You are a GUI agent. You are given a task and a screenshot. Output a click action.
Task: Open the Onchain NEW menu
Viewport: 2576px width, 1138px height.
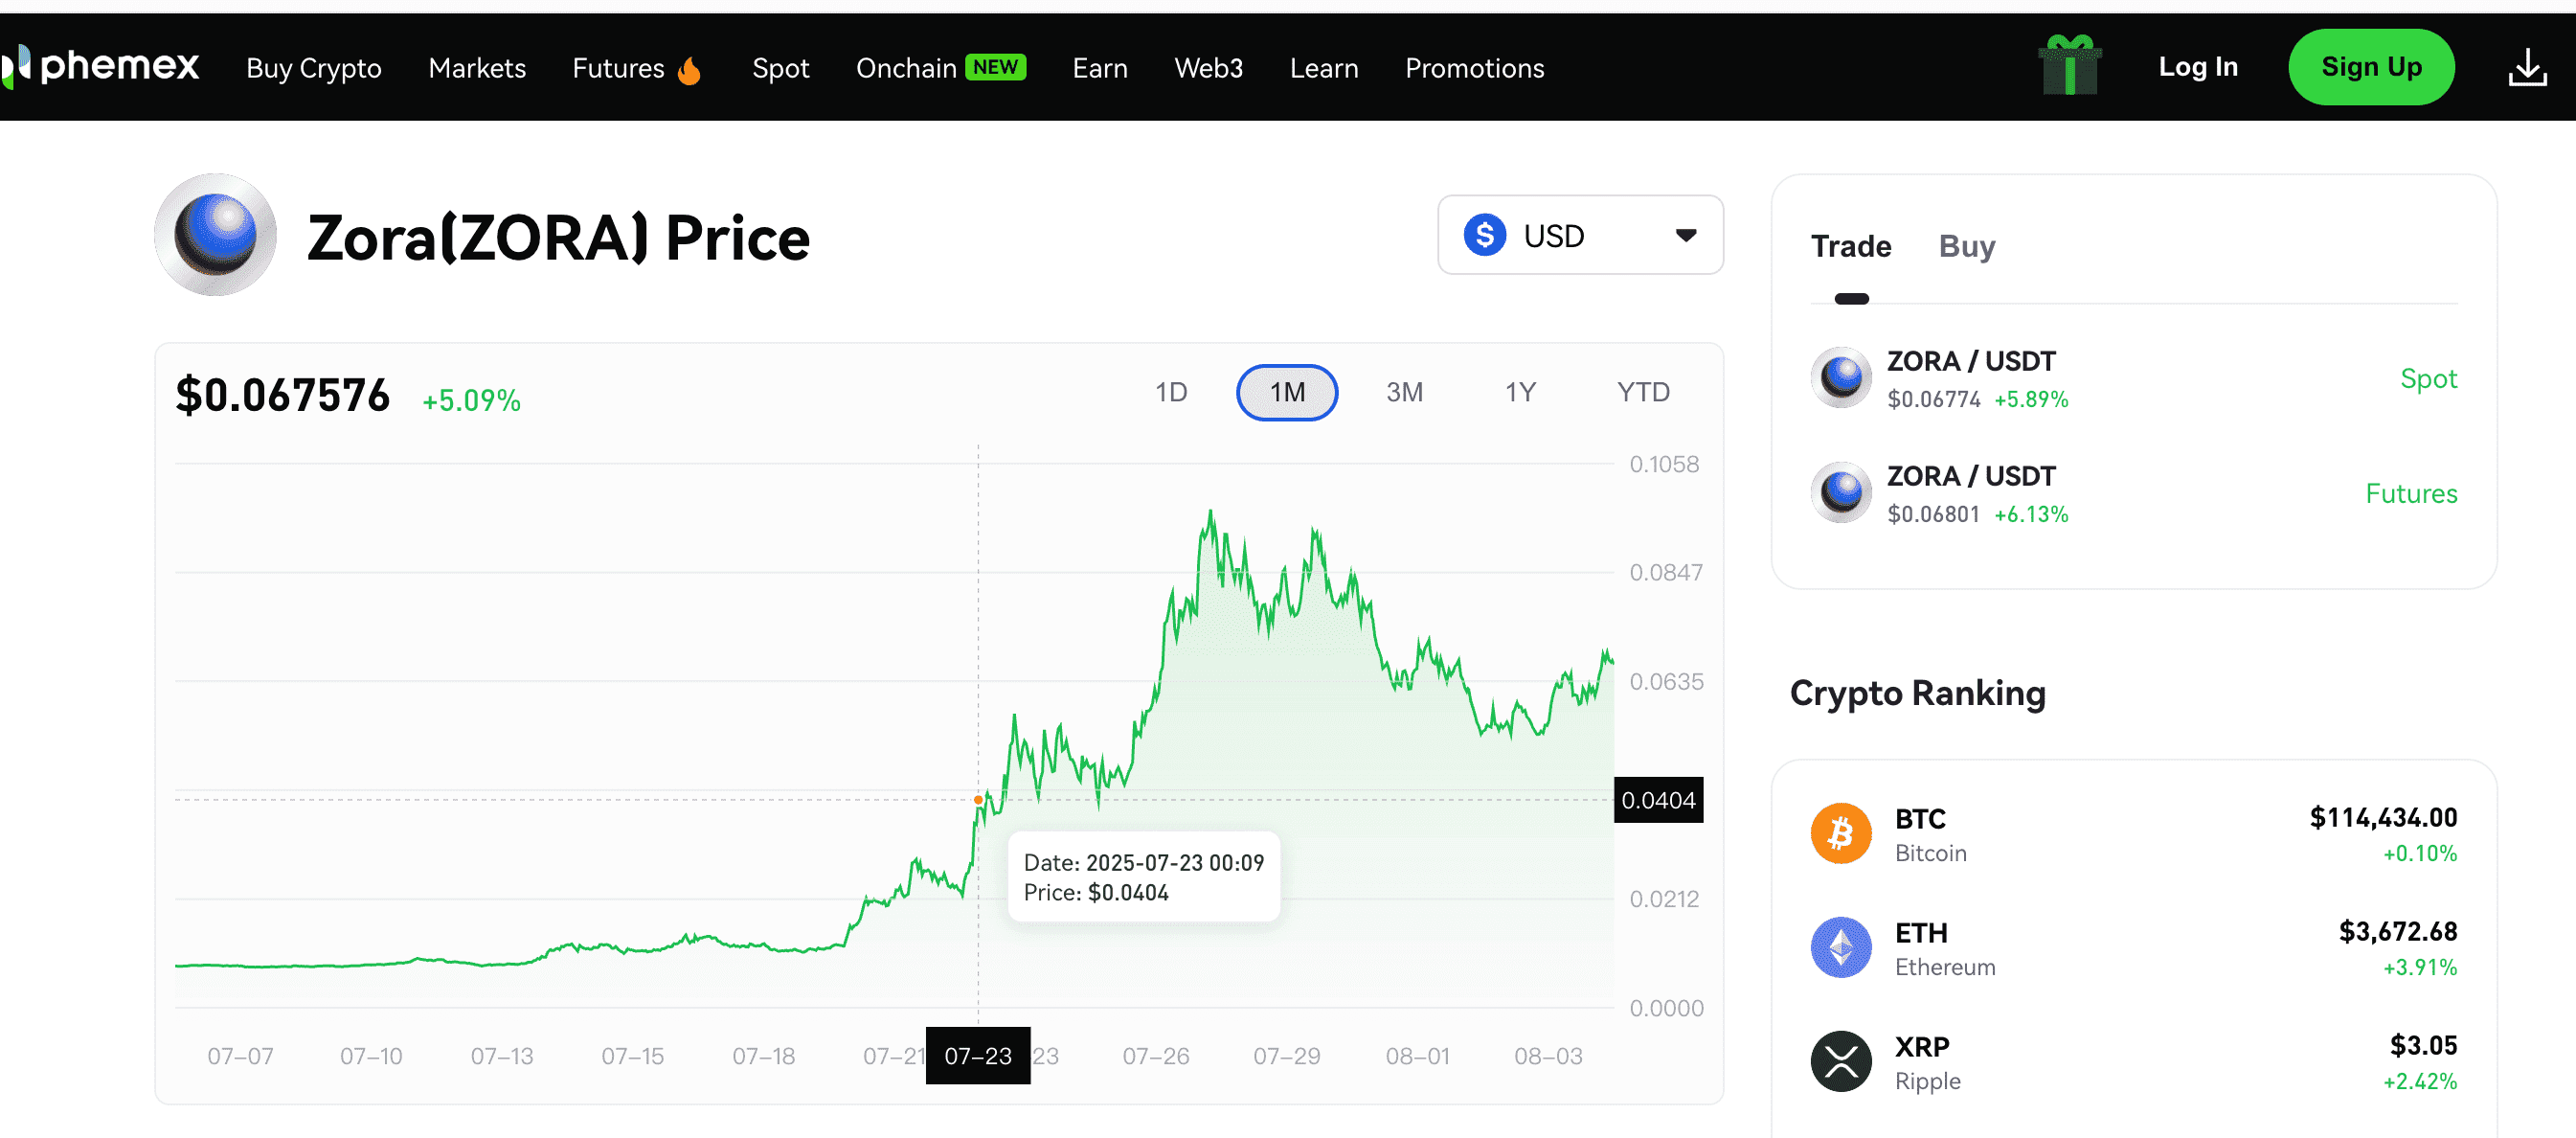click(x=940, y=67)
